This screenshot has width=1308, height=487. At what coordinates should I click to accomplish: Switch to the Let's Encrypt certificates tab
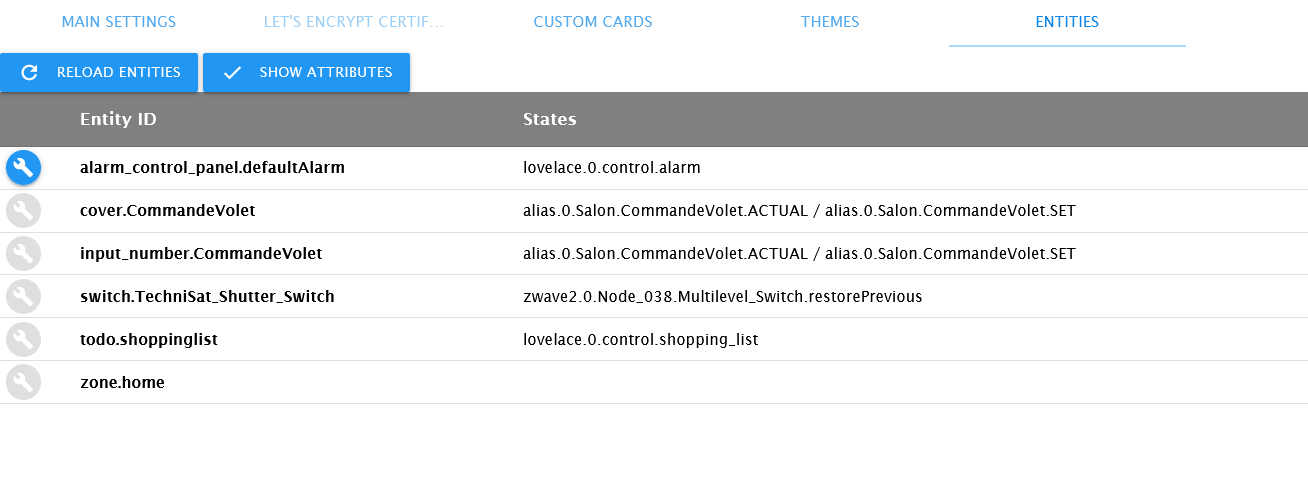tap(353, 22)
